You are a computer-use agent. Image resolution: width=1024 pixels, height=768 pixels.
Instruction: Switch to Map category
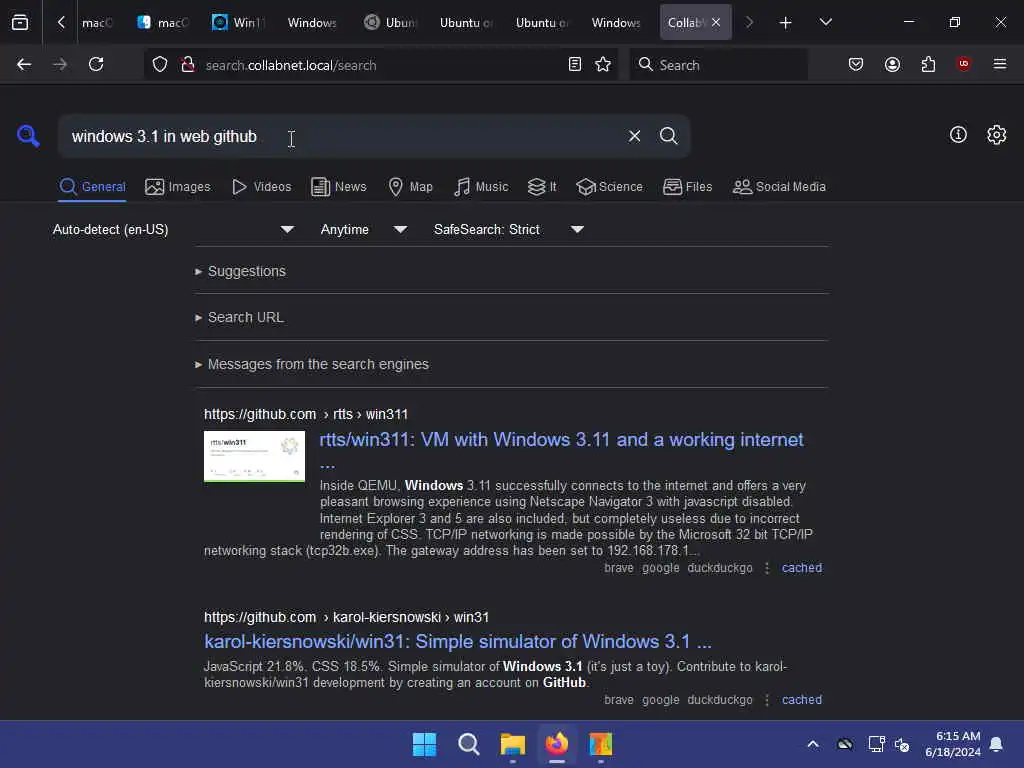click(410, 187)
